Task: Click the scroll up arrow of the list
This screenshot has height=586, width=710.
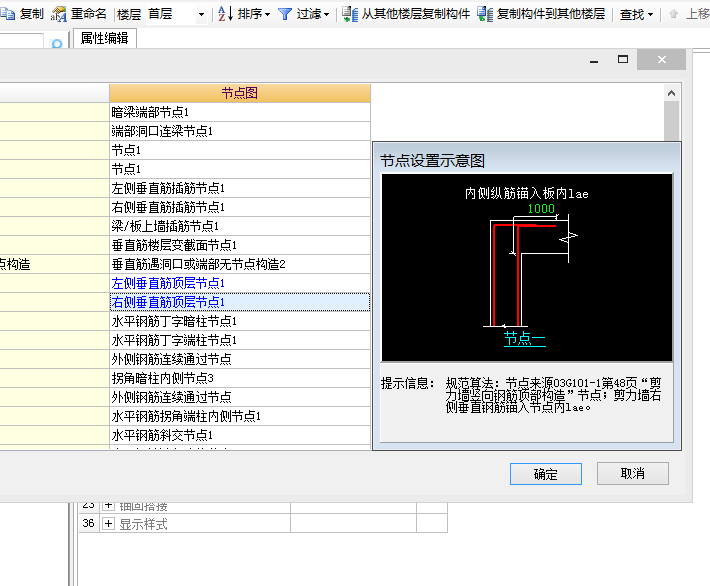Action: [672, 93]
